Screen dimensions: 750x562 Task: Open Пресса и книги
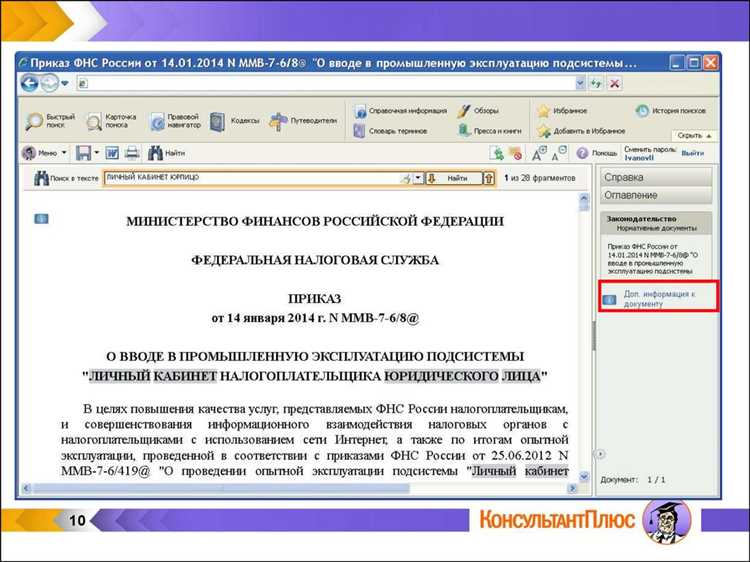click(x=490, y=131)
